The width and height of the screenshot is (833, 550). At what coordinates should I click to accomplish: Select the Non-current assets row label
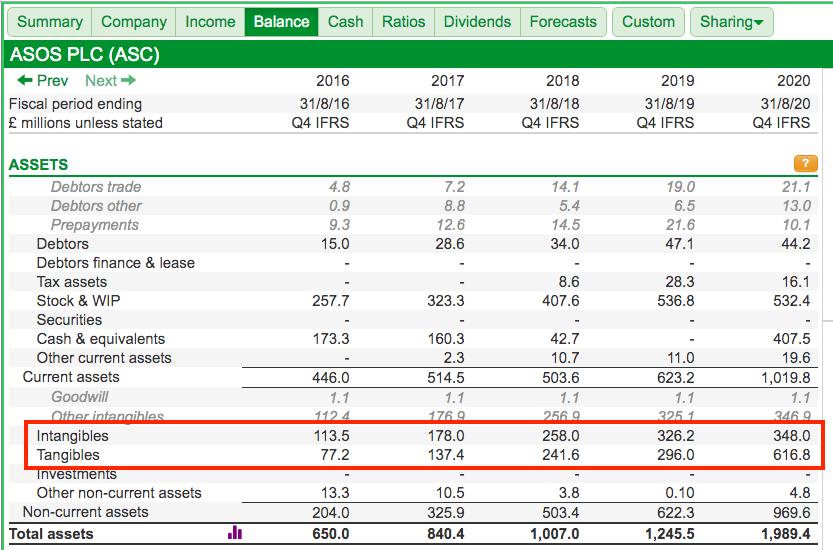tap(86, 512)
